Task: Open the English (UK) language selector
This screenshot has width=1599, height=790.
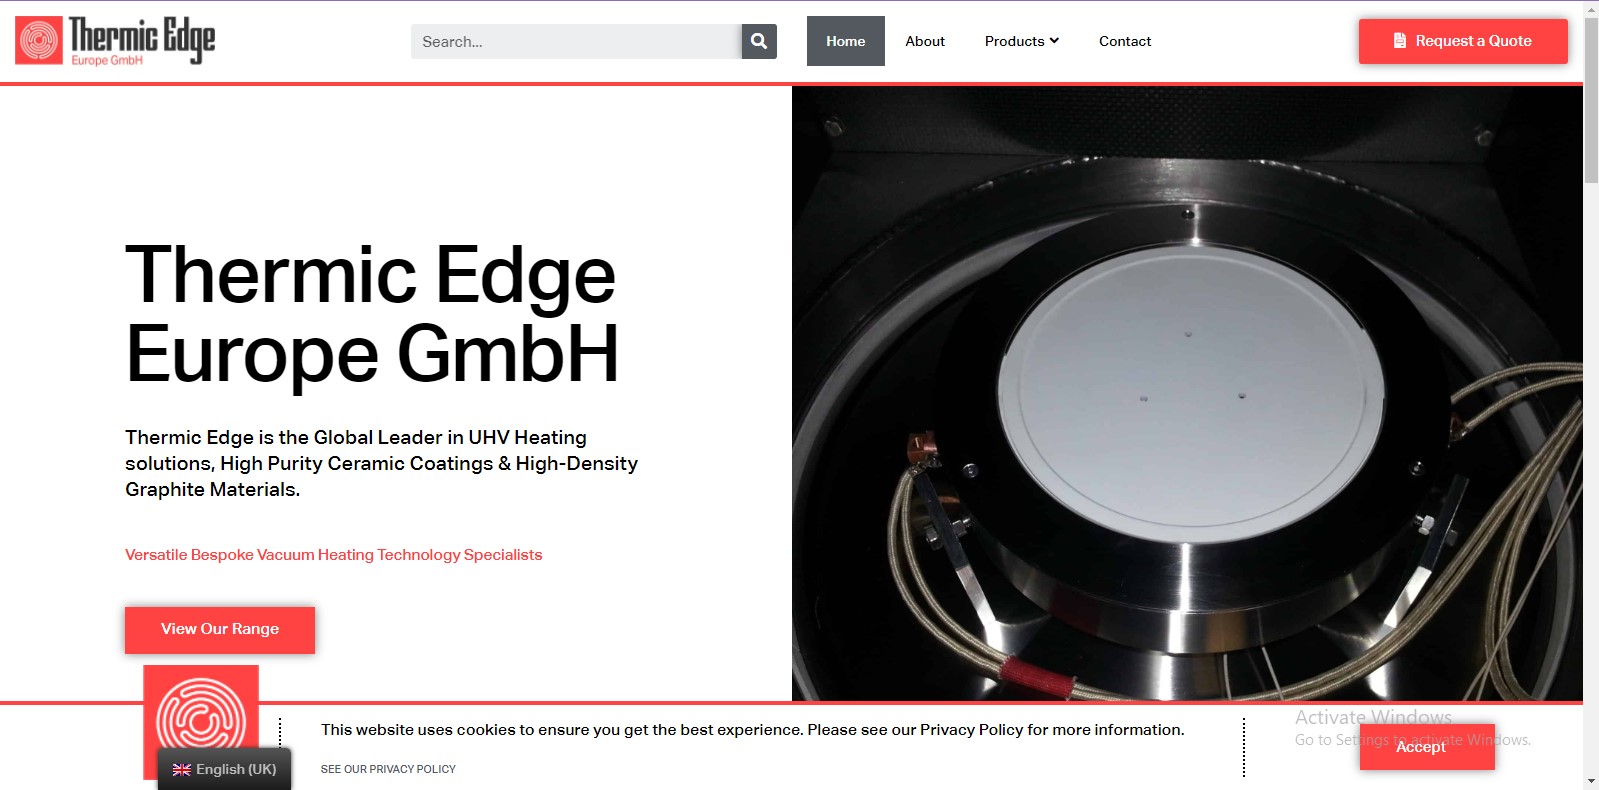Action: (x=224, y=769)
